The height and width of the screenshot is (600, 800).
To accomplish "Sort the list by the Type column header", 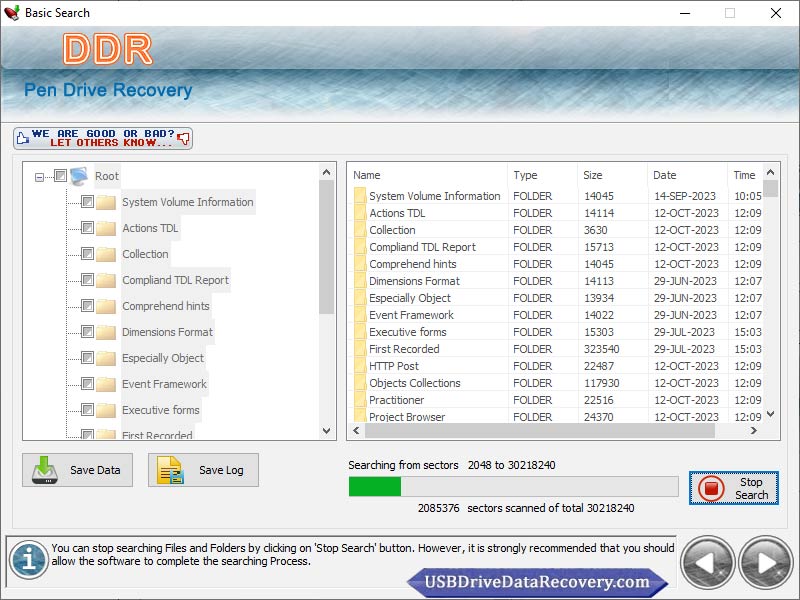I will (542, 175).
